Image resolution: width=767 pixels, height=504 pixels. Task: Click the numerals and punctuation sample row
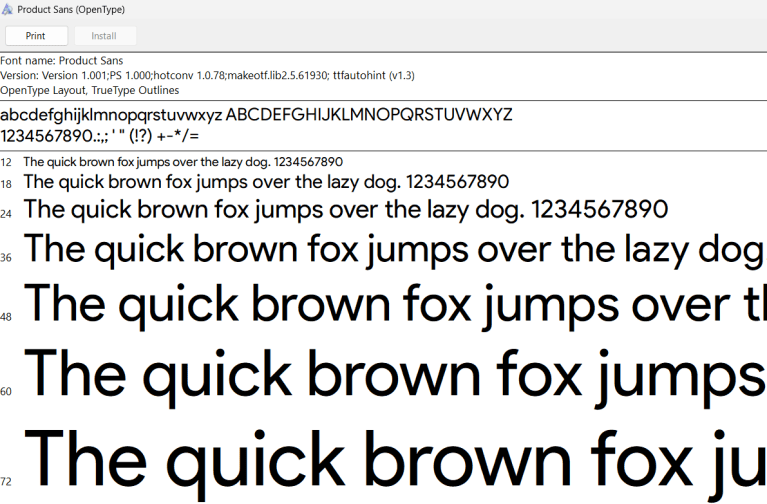click(x=100, y=135)
